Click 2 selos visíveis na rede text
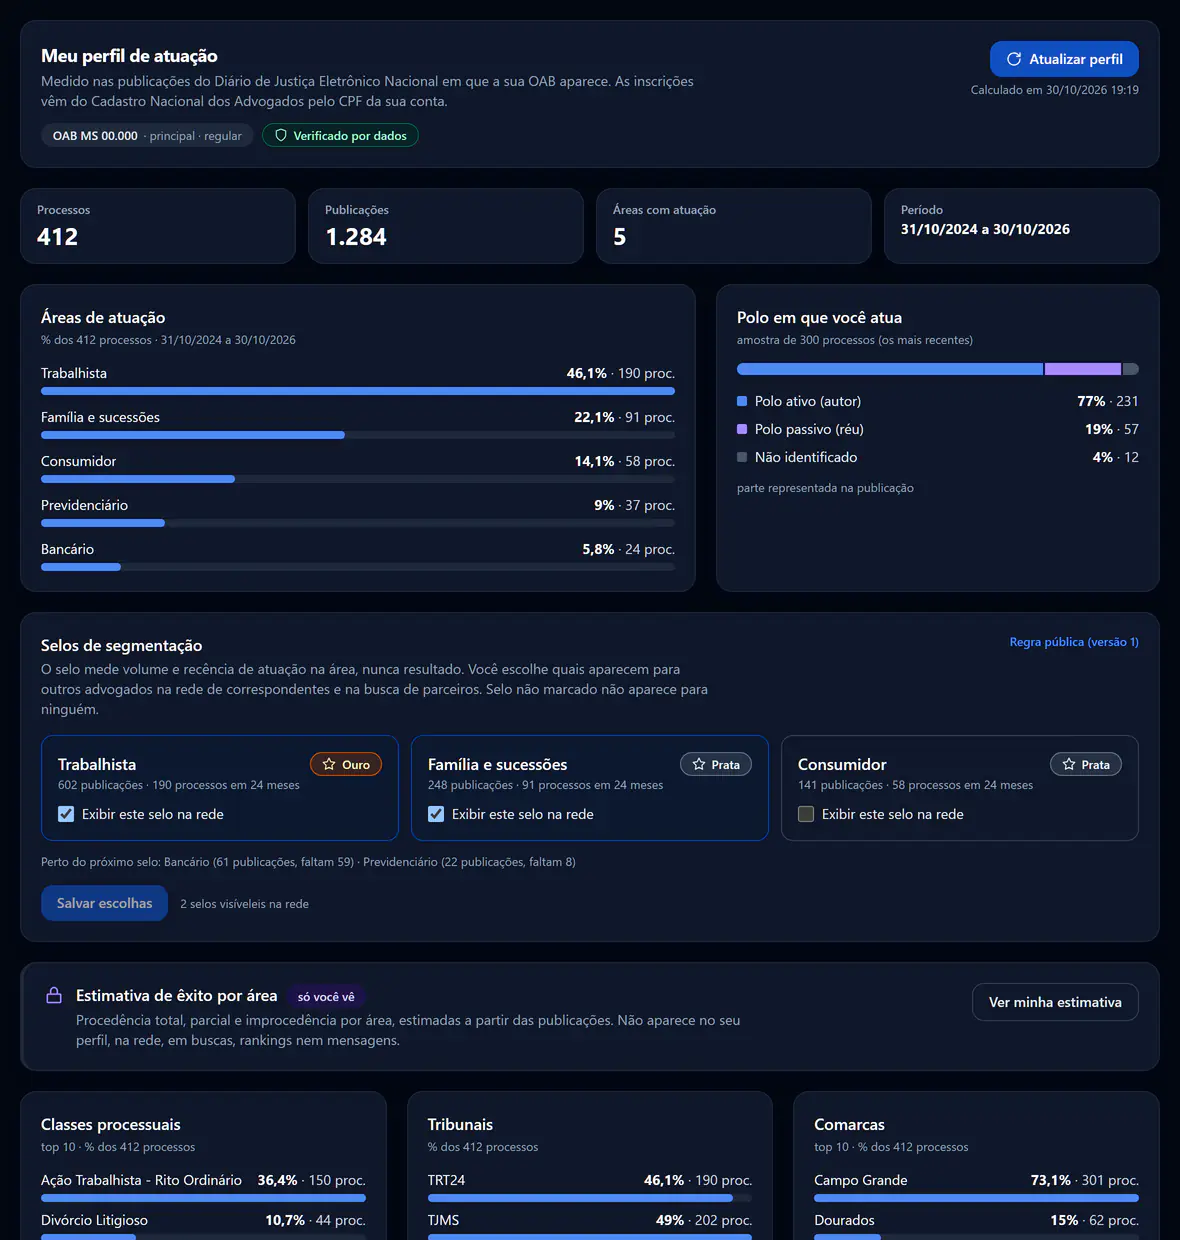This screenshot has width=1180, height=1240. [244, 904]
